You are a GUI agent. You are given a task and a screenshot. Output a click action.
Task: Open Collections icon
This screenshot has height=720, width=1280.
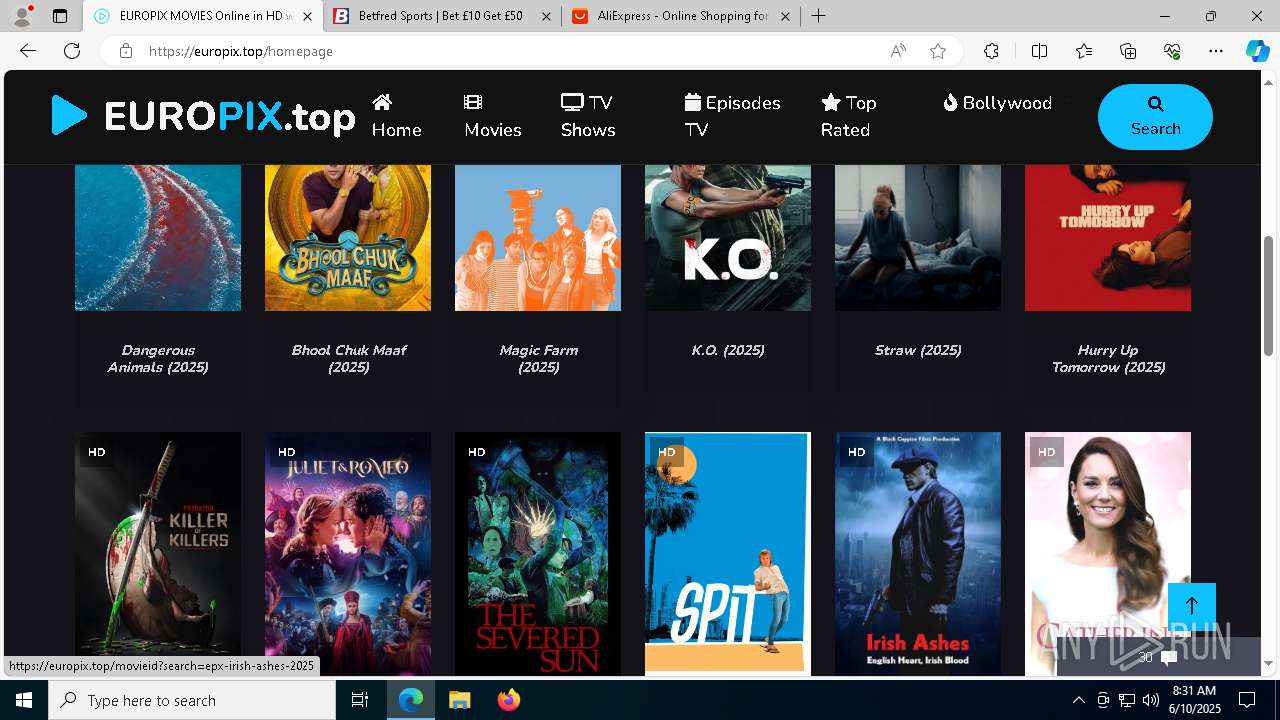click(1128, 51)
